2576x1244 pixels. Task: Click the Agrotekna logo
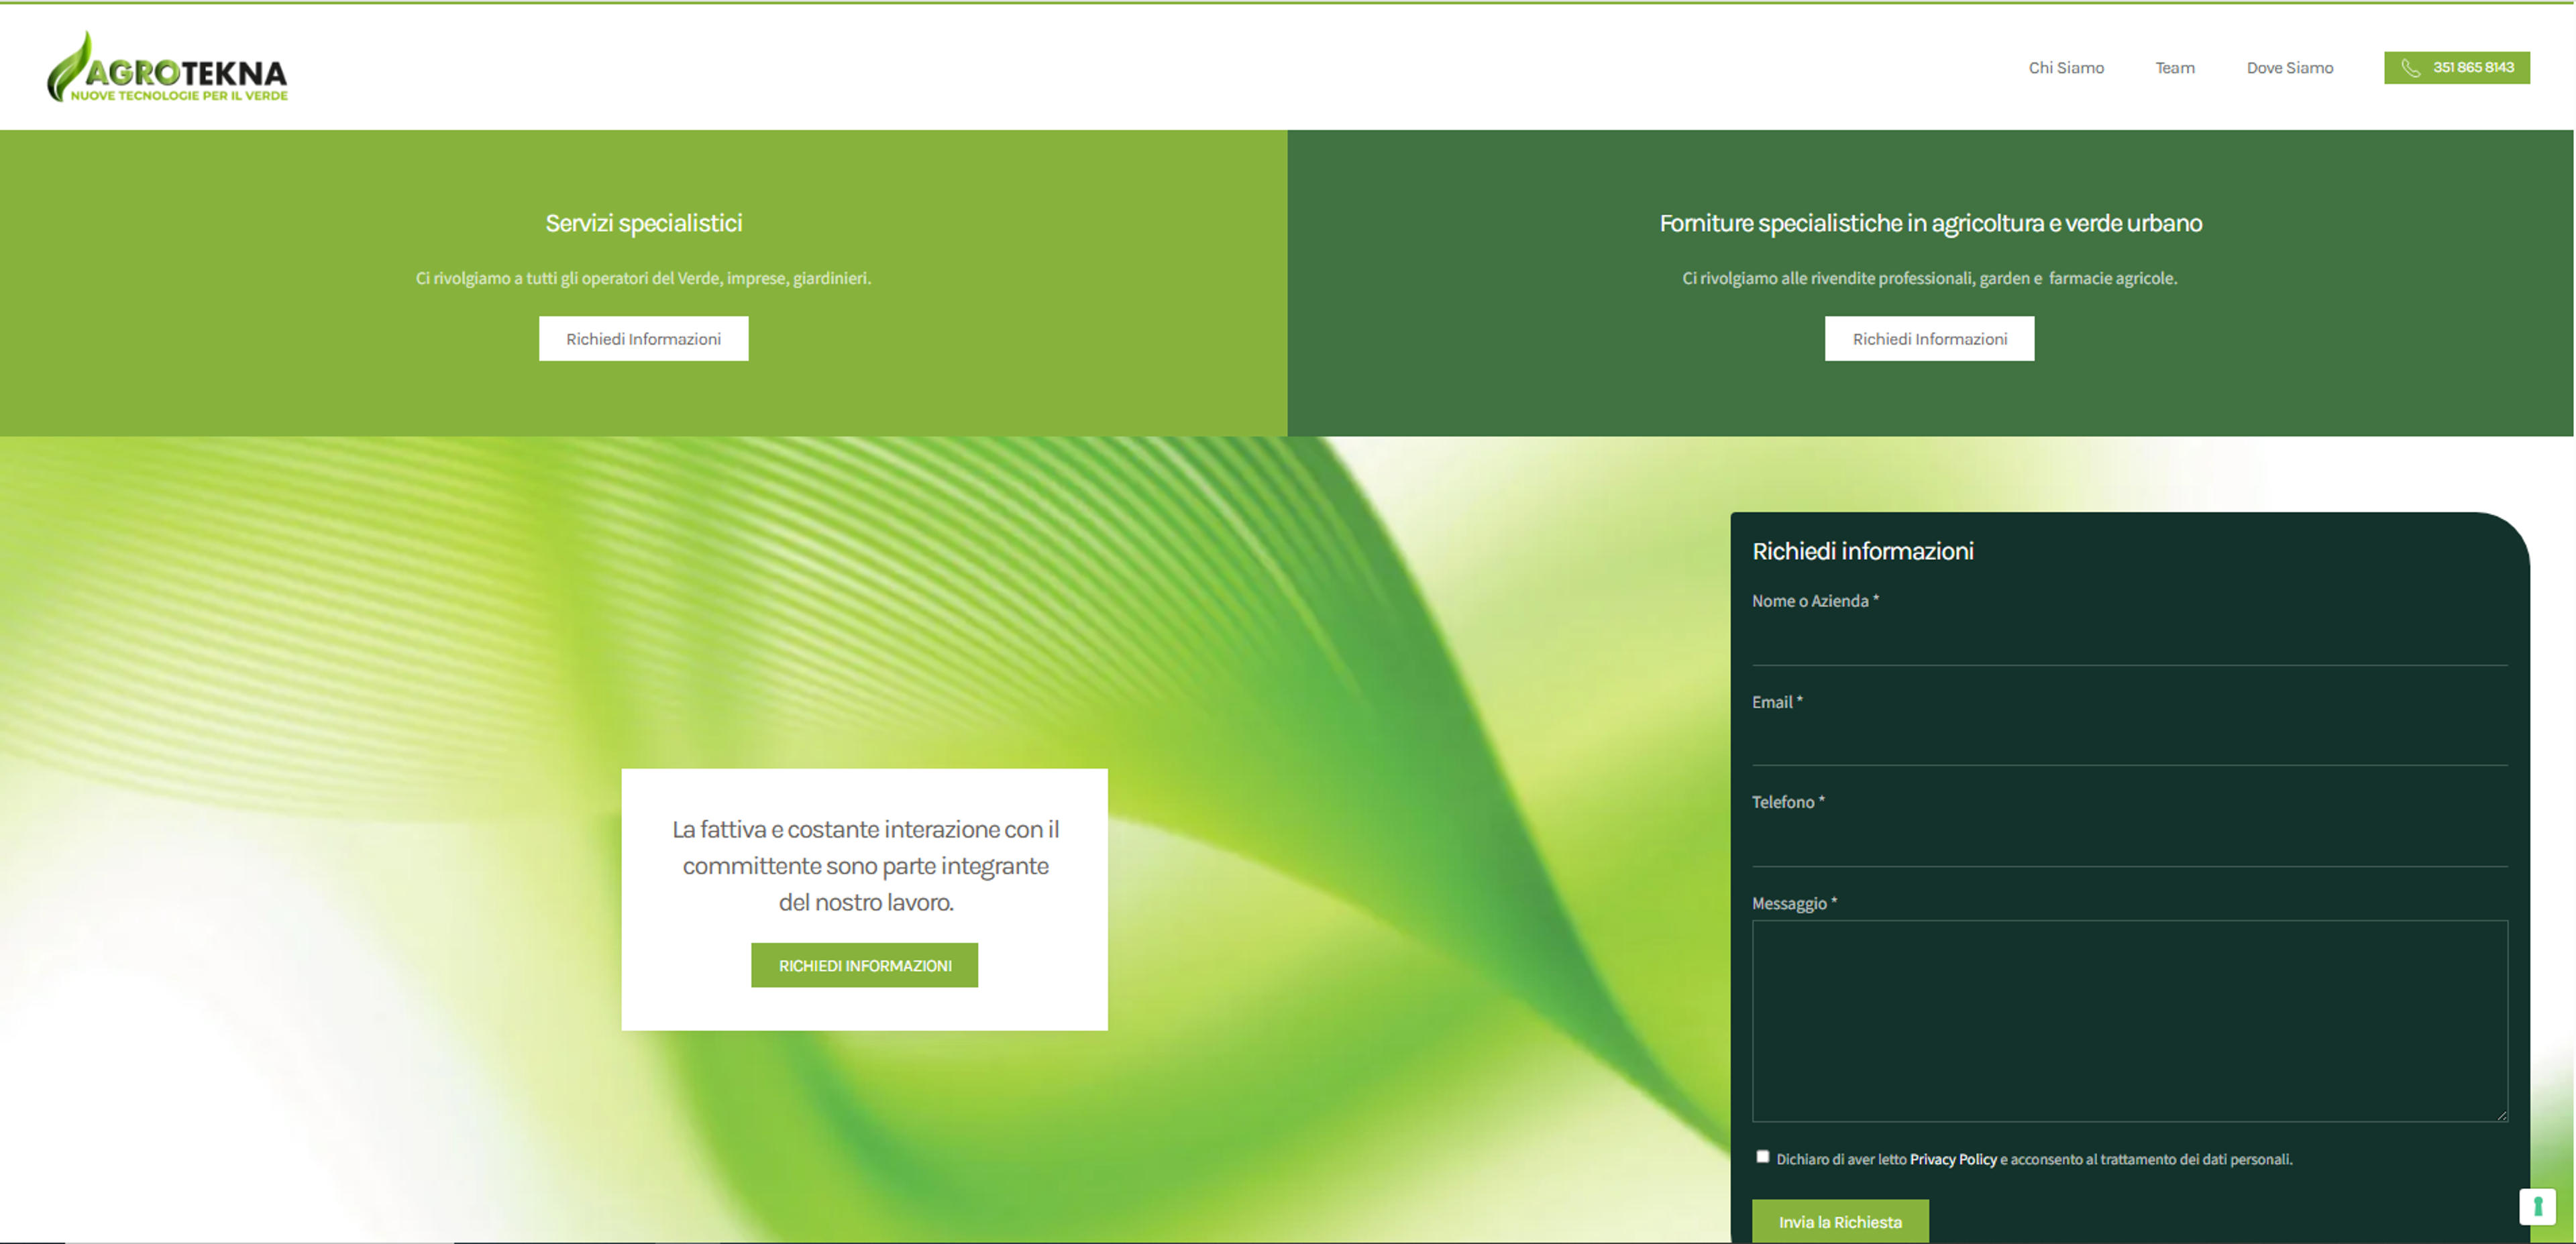point(167,67)
